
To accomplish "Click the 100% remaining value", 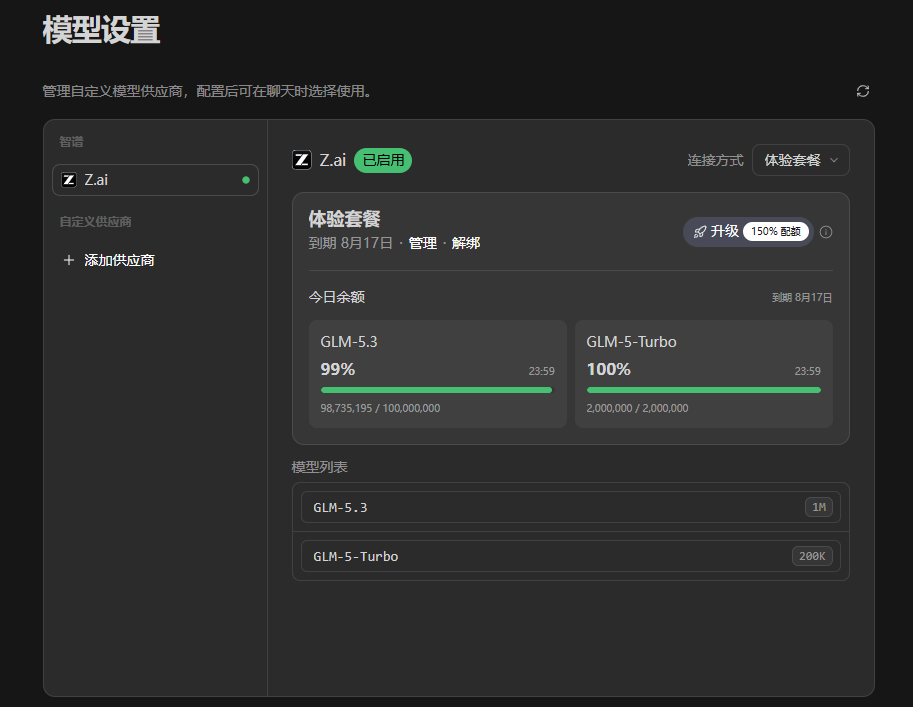I will 608,369.
